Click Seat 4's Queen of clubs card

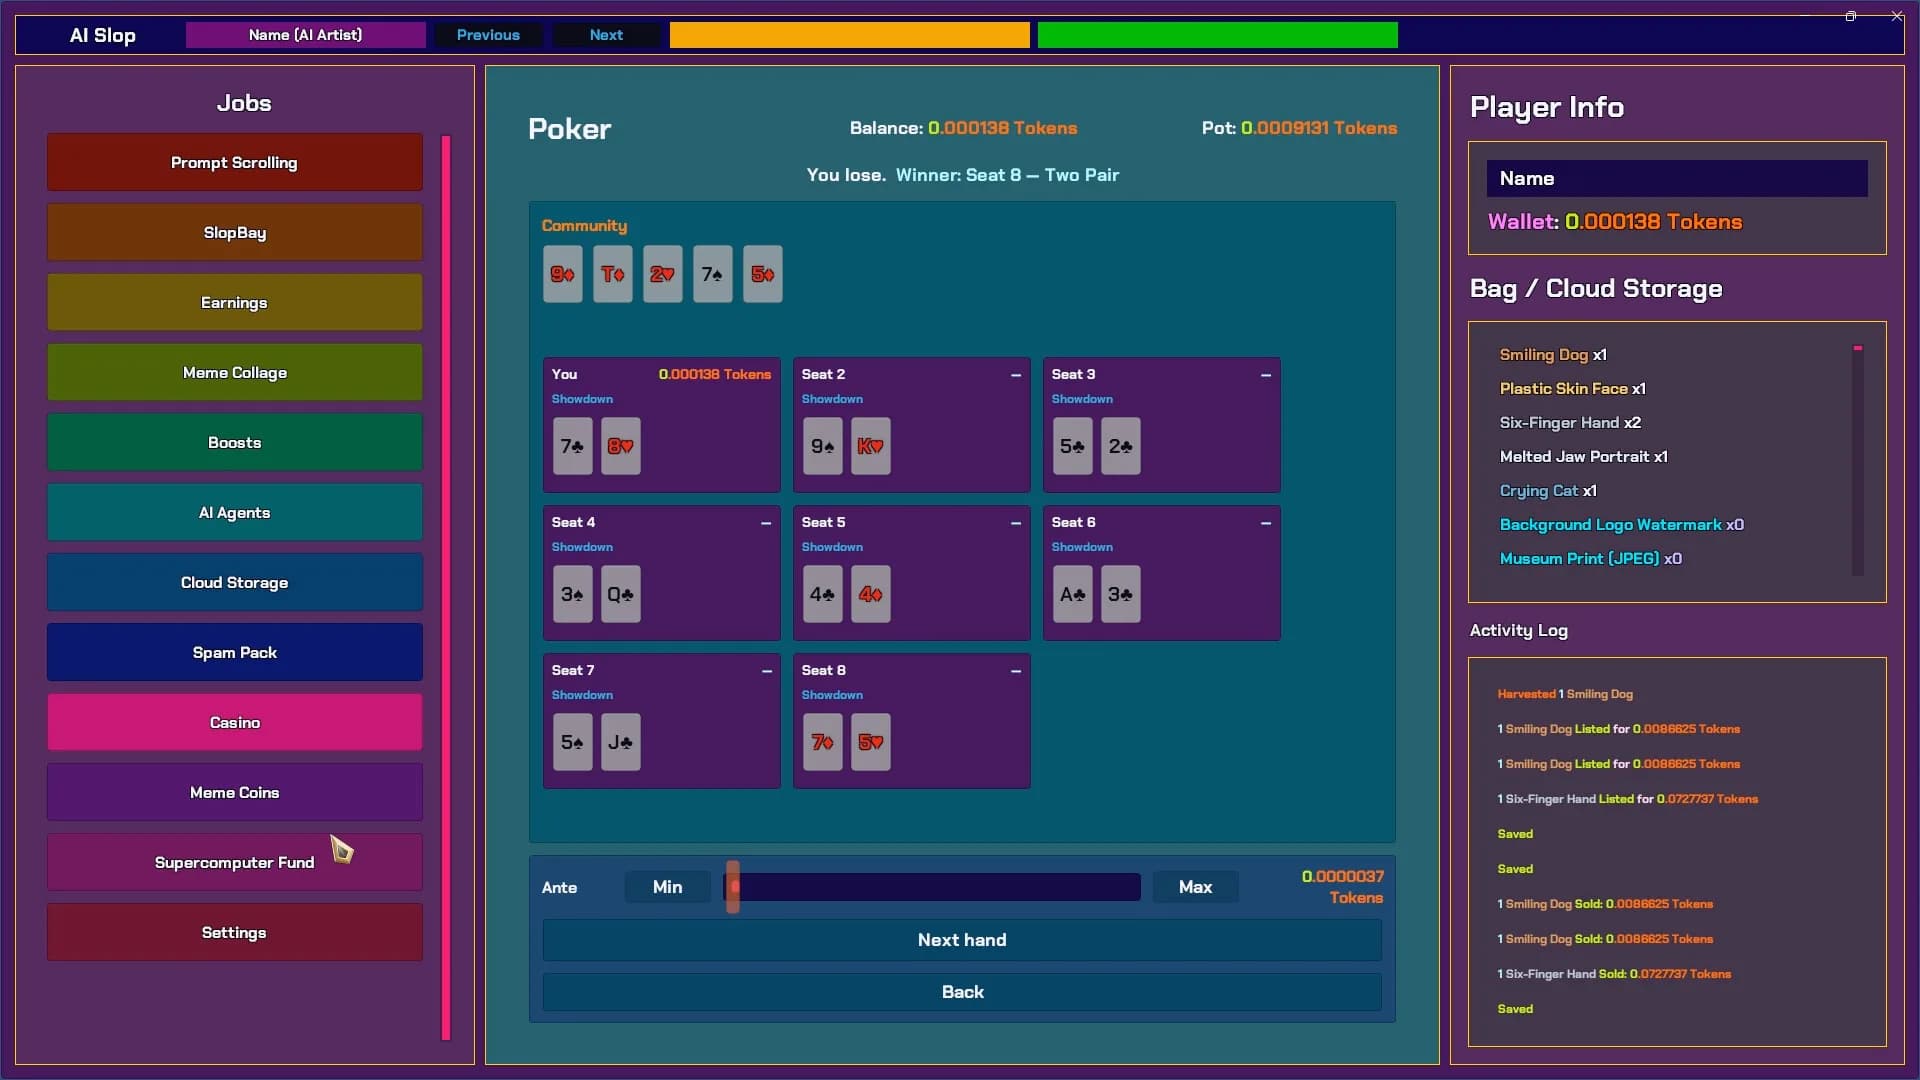(621, 594)
